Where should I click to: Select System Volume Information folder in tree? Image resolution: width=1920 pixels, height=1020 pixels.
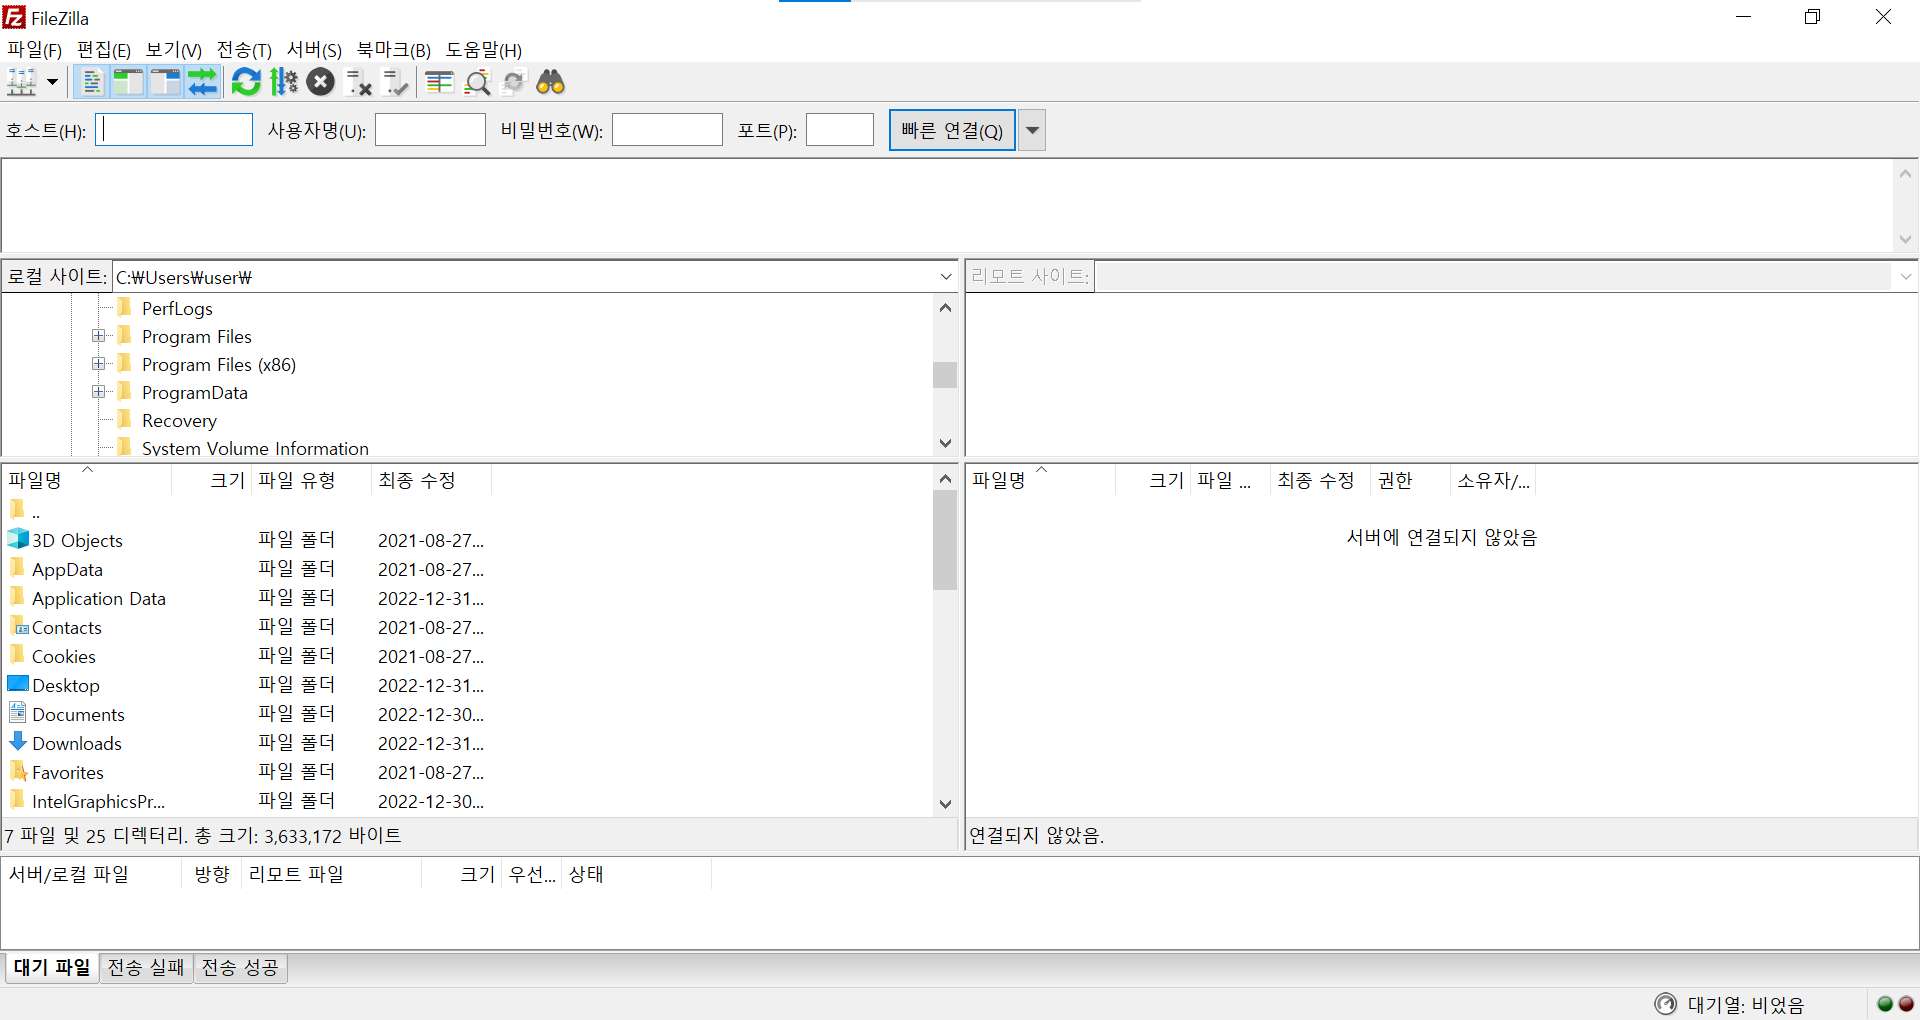click(x=255, y=448)
